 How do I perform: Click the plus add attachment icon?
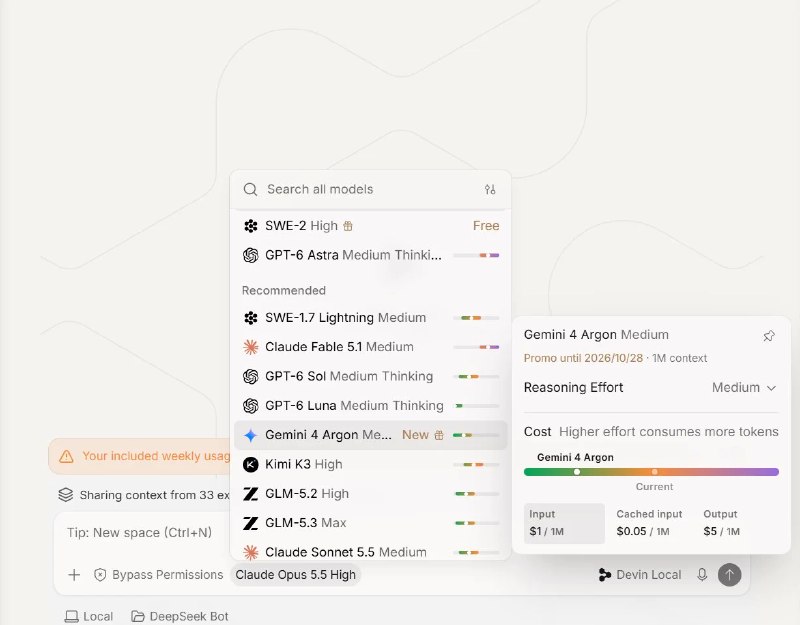pyautogui.click(x=74, y=575)
